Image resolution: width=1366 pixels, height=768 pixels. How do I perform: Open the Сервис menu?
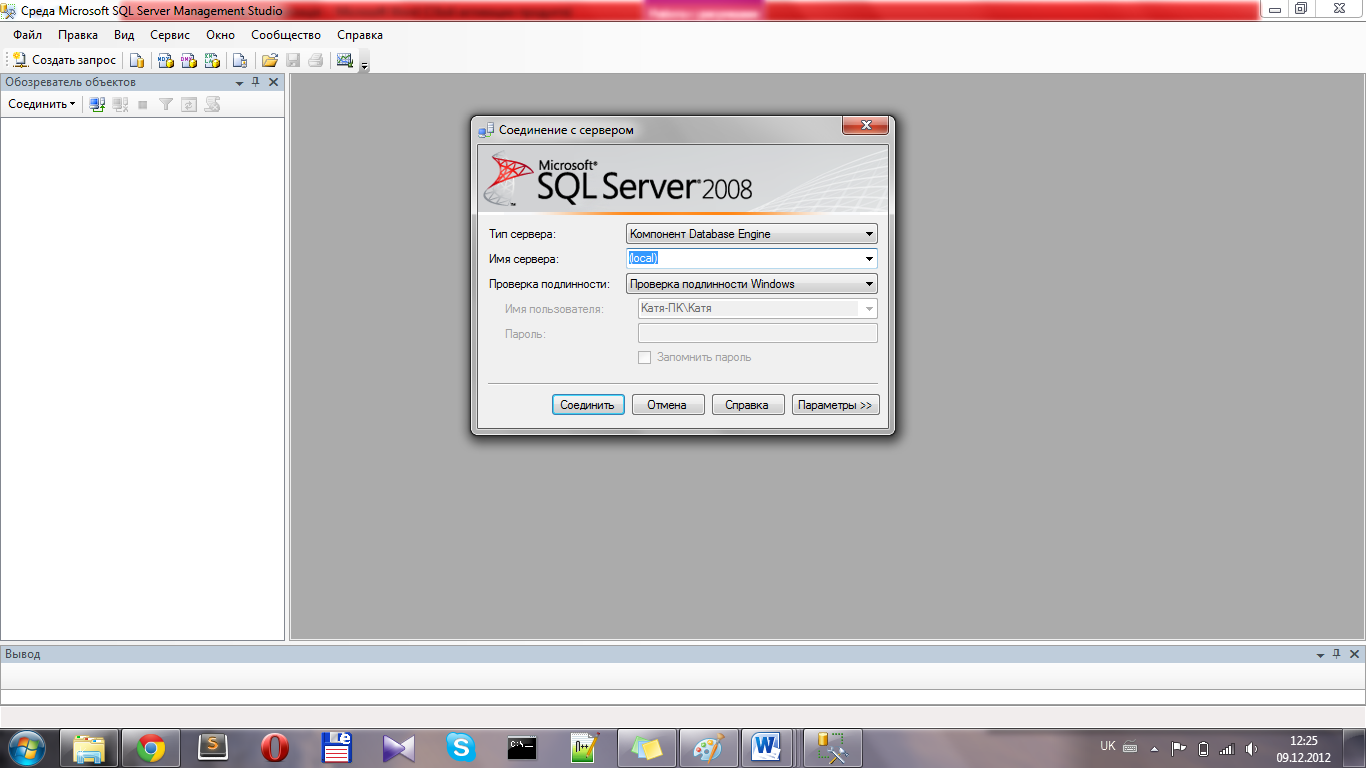(x=170, y=35)
